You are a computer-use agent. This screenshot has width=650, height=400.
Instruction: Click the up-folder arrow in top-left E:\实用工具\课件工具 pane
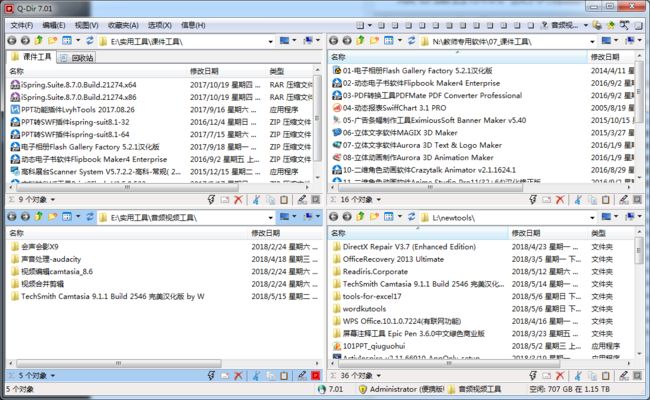pos(39,41)
